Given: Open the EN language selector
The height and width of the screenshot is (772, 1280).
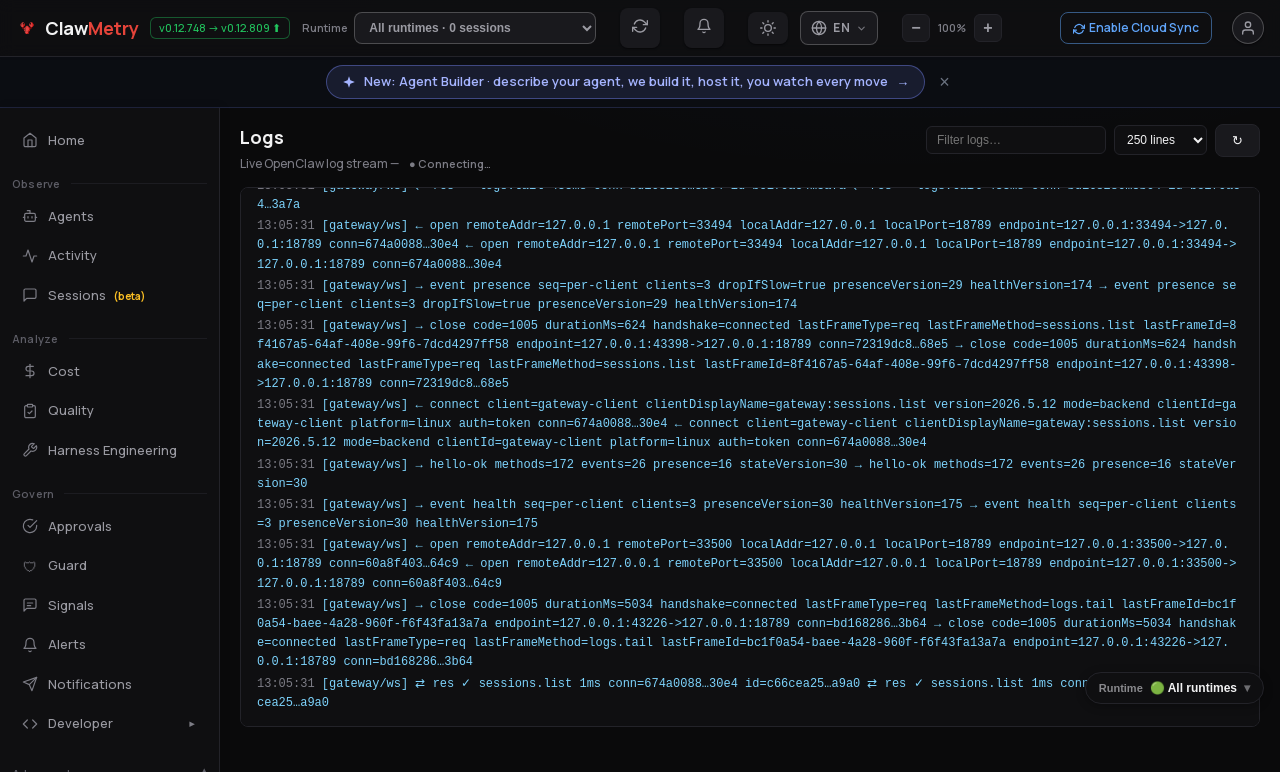Looking at the screenshot, I should tap(839, 28).
